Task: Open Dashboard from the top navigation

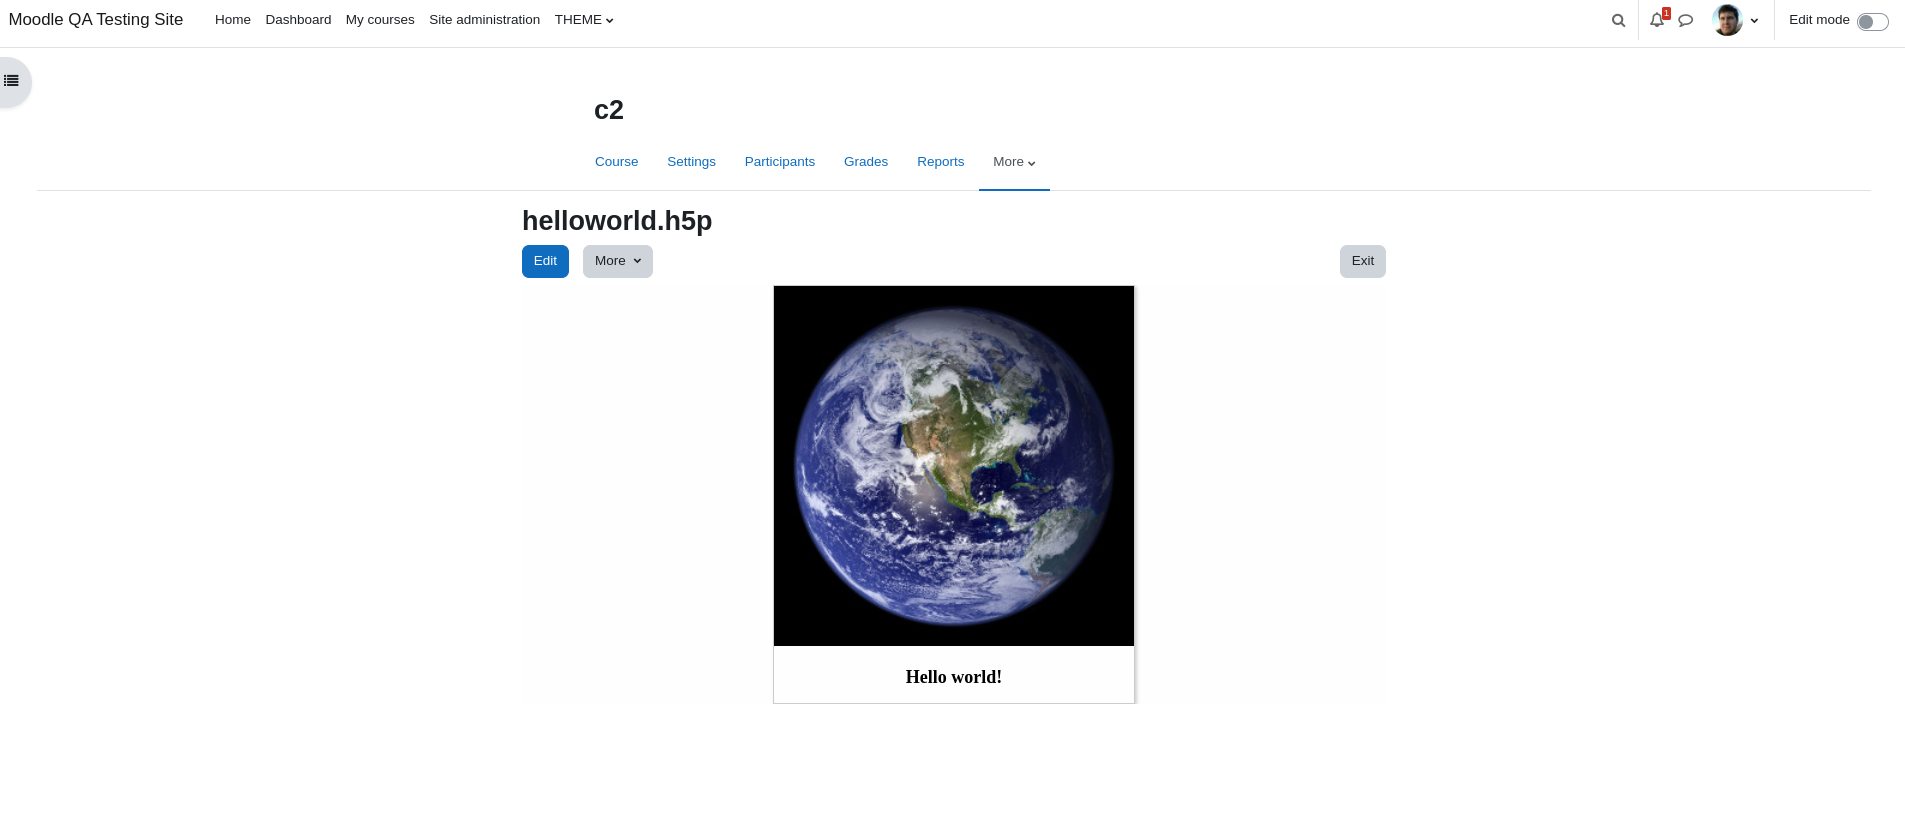Action: 298,20
